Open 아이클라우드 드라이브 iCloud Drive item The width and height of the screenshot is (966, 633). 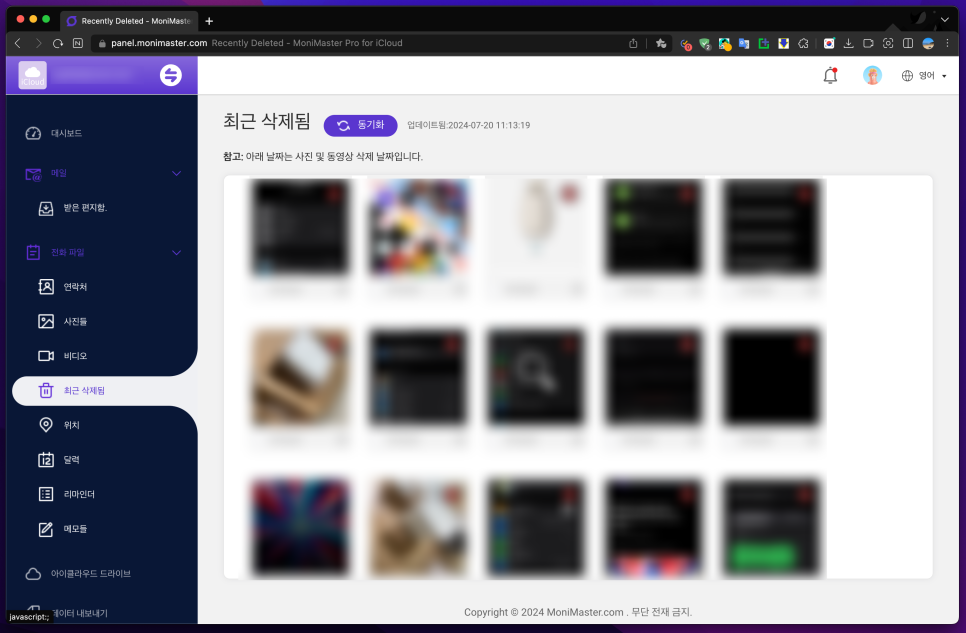[78, 574]
